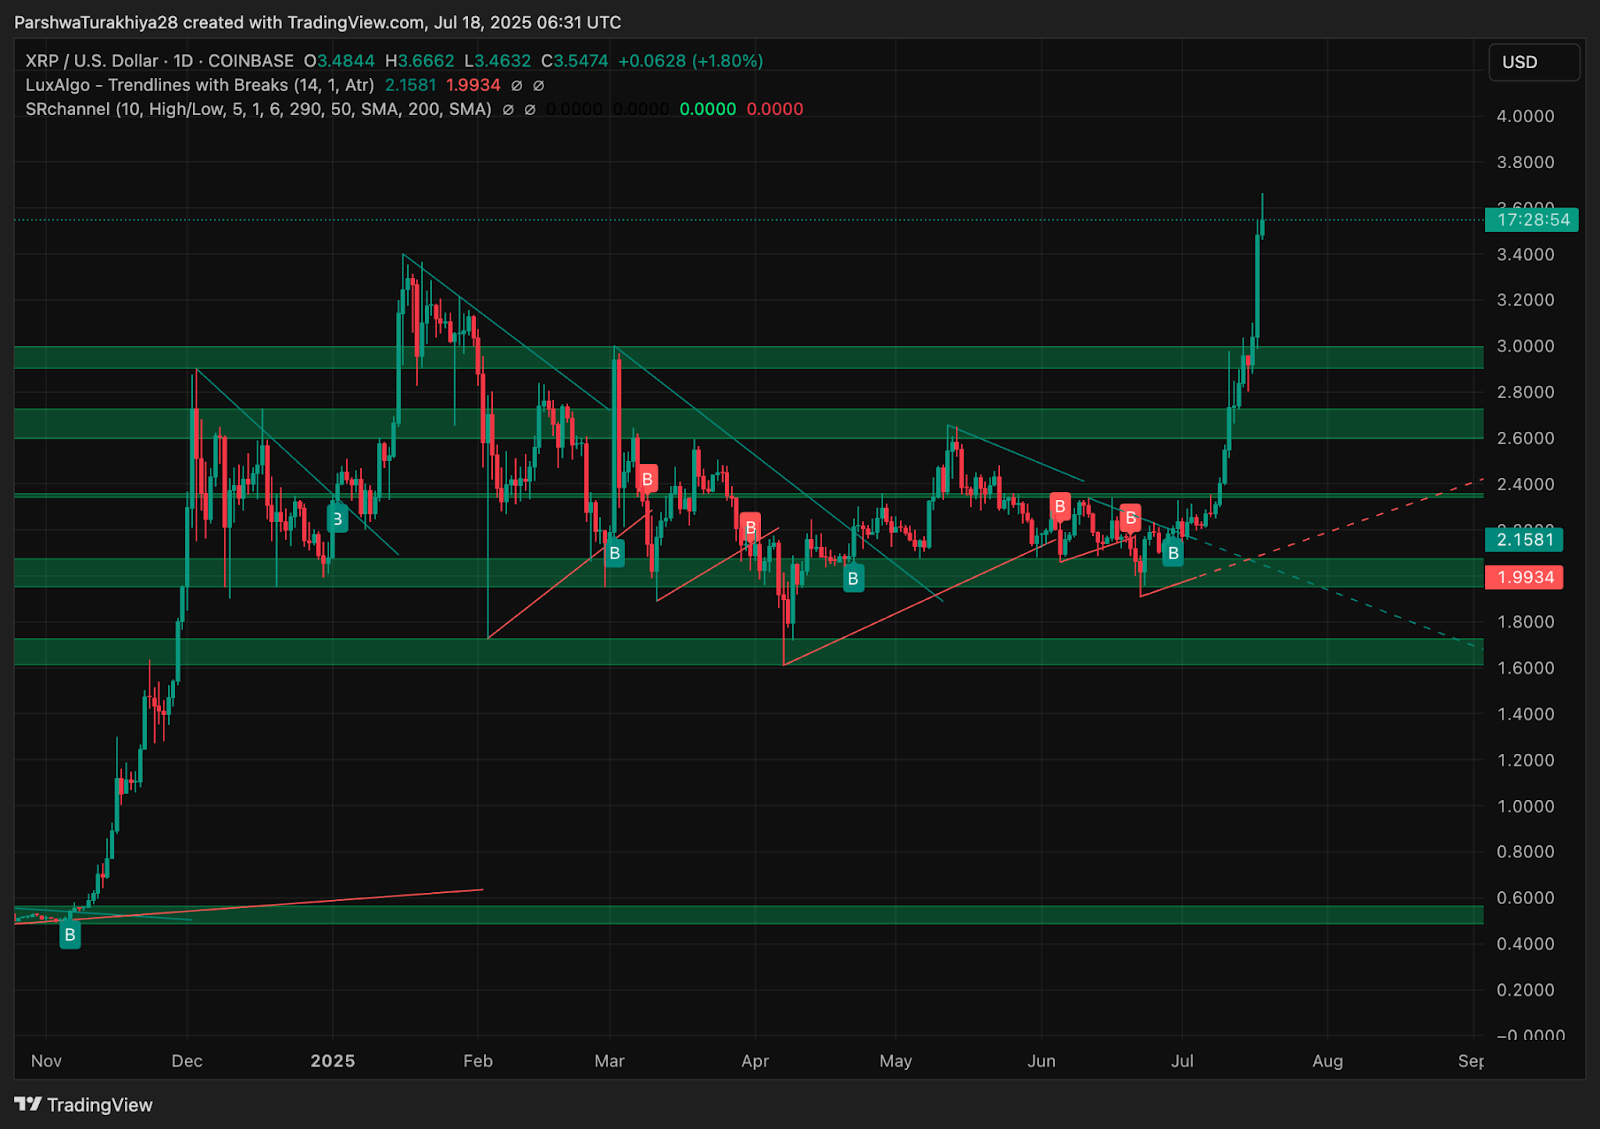Open the 1D timeframe selector
This screenshot has height=1129, width=1600.
pos(181,61)
